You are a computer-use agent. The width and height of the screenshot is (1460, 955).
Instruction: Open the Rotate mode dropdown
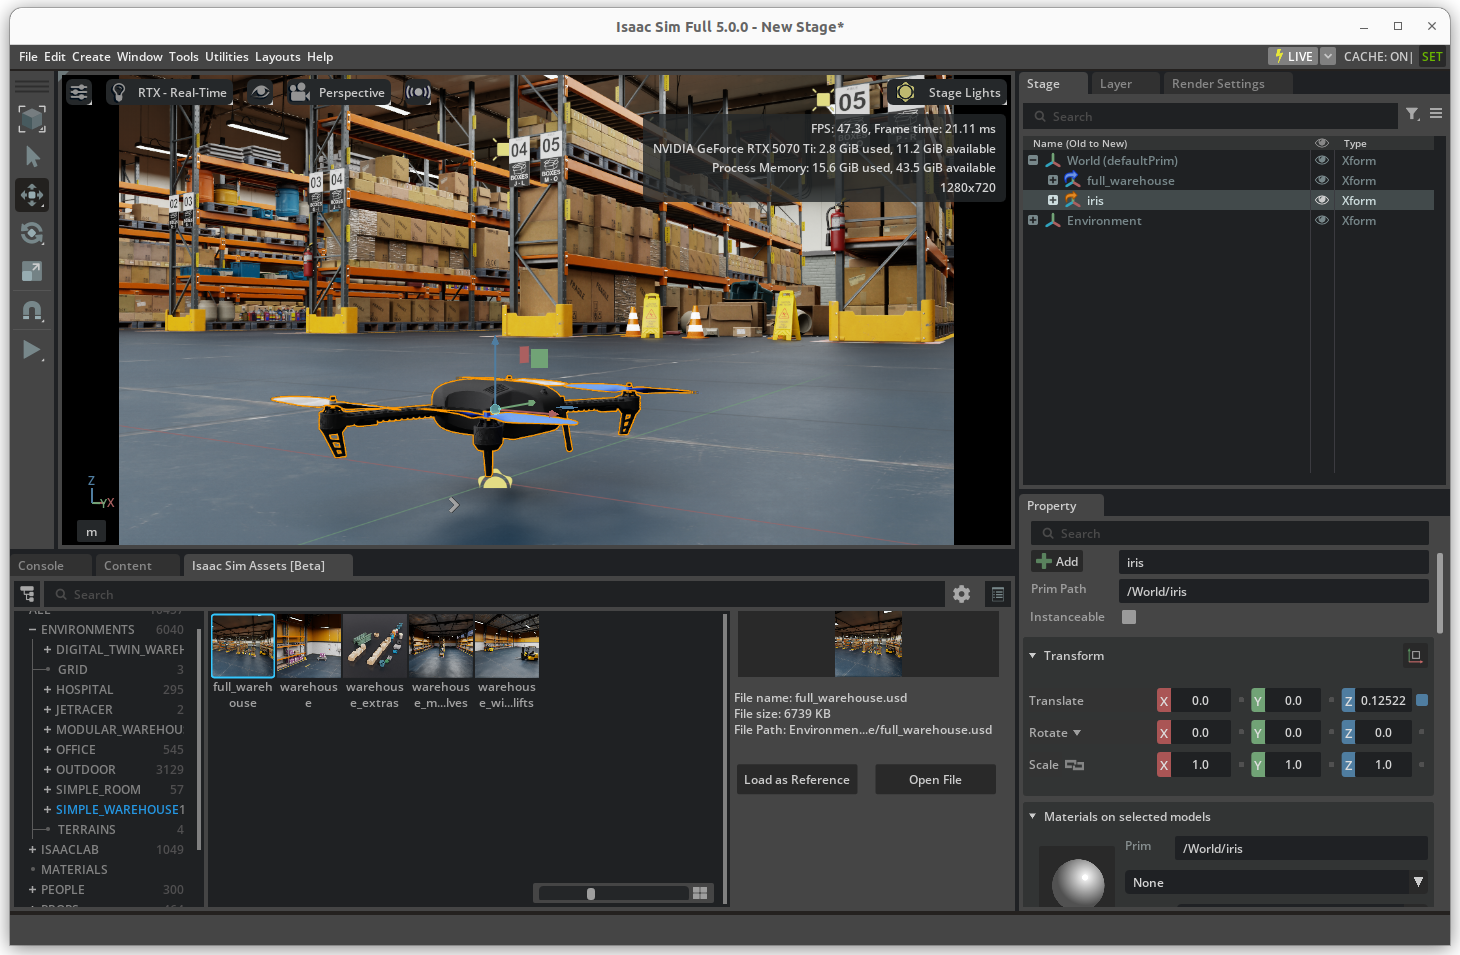[1077, 732]
